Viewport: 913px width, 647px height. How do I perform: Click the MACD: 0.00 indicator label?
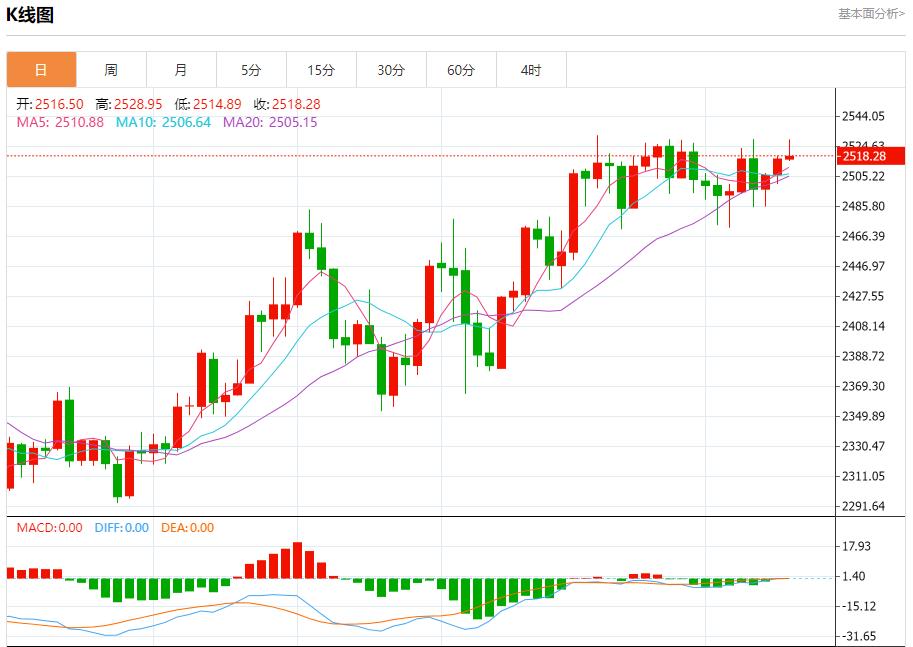(49, 528)
